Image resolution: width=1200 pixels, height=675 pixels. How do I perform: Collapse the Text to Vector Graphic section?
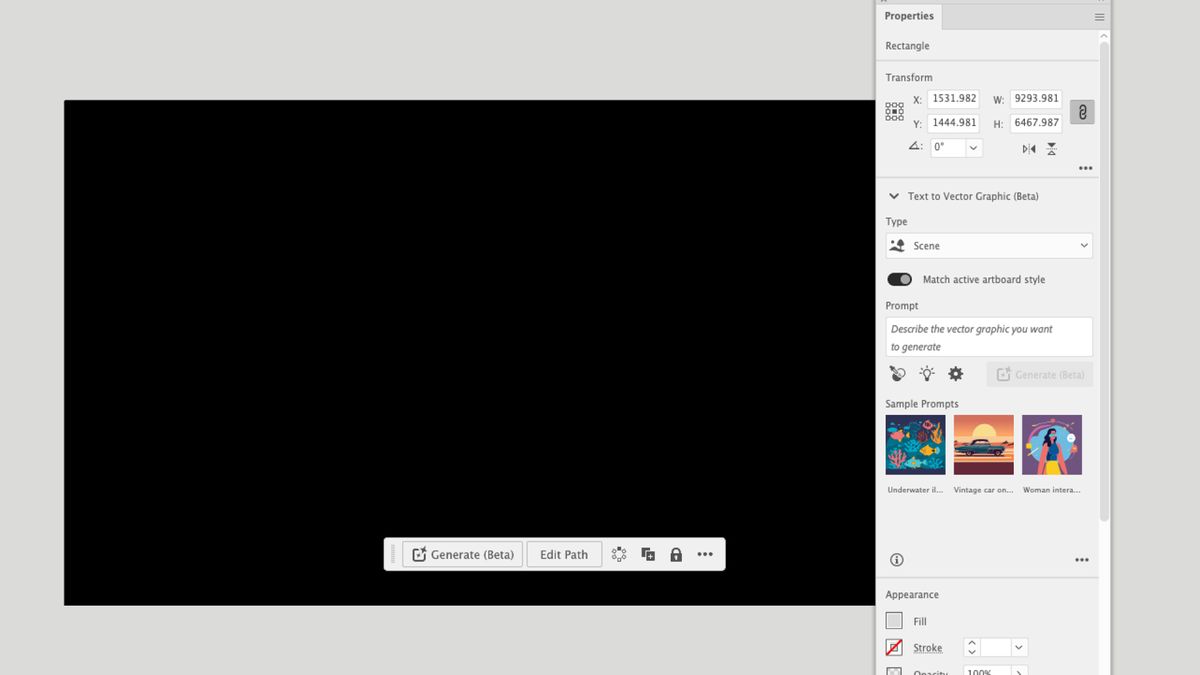(893, 196)
